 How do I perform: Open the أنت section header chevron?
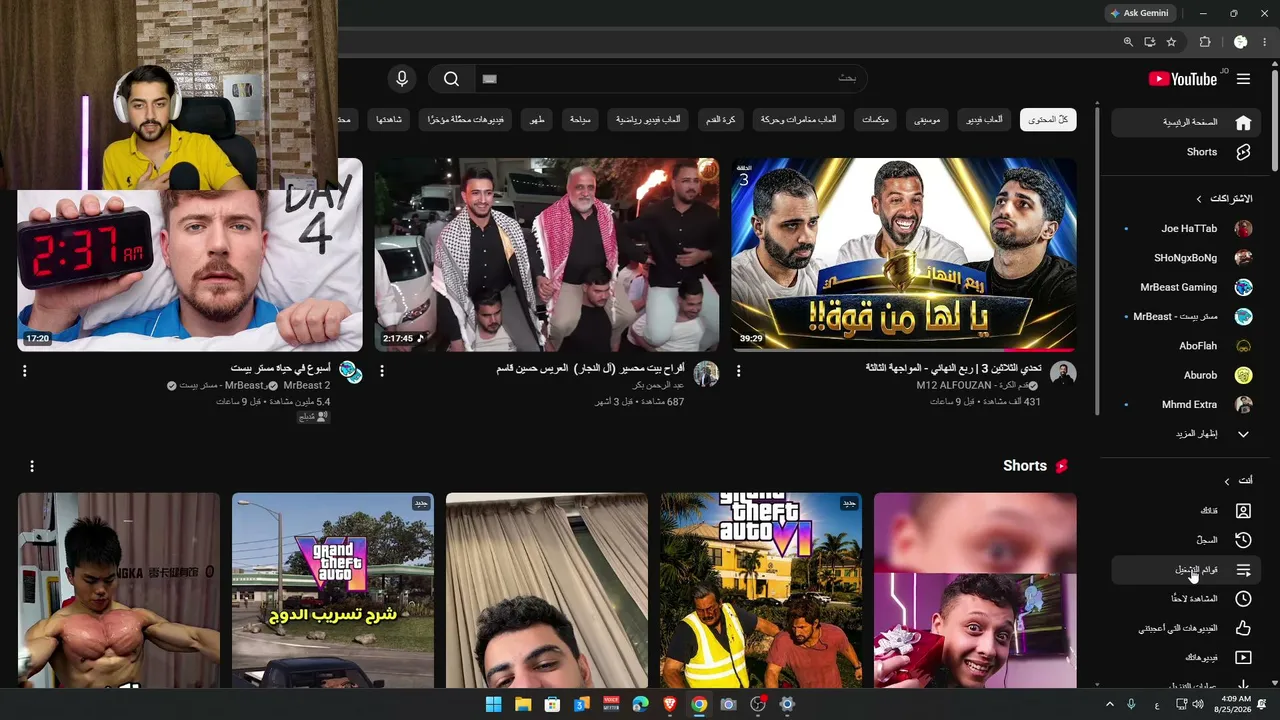[x=1227, y=481]
